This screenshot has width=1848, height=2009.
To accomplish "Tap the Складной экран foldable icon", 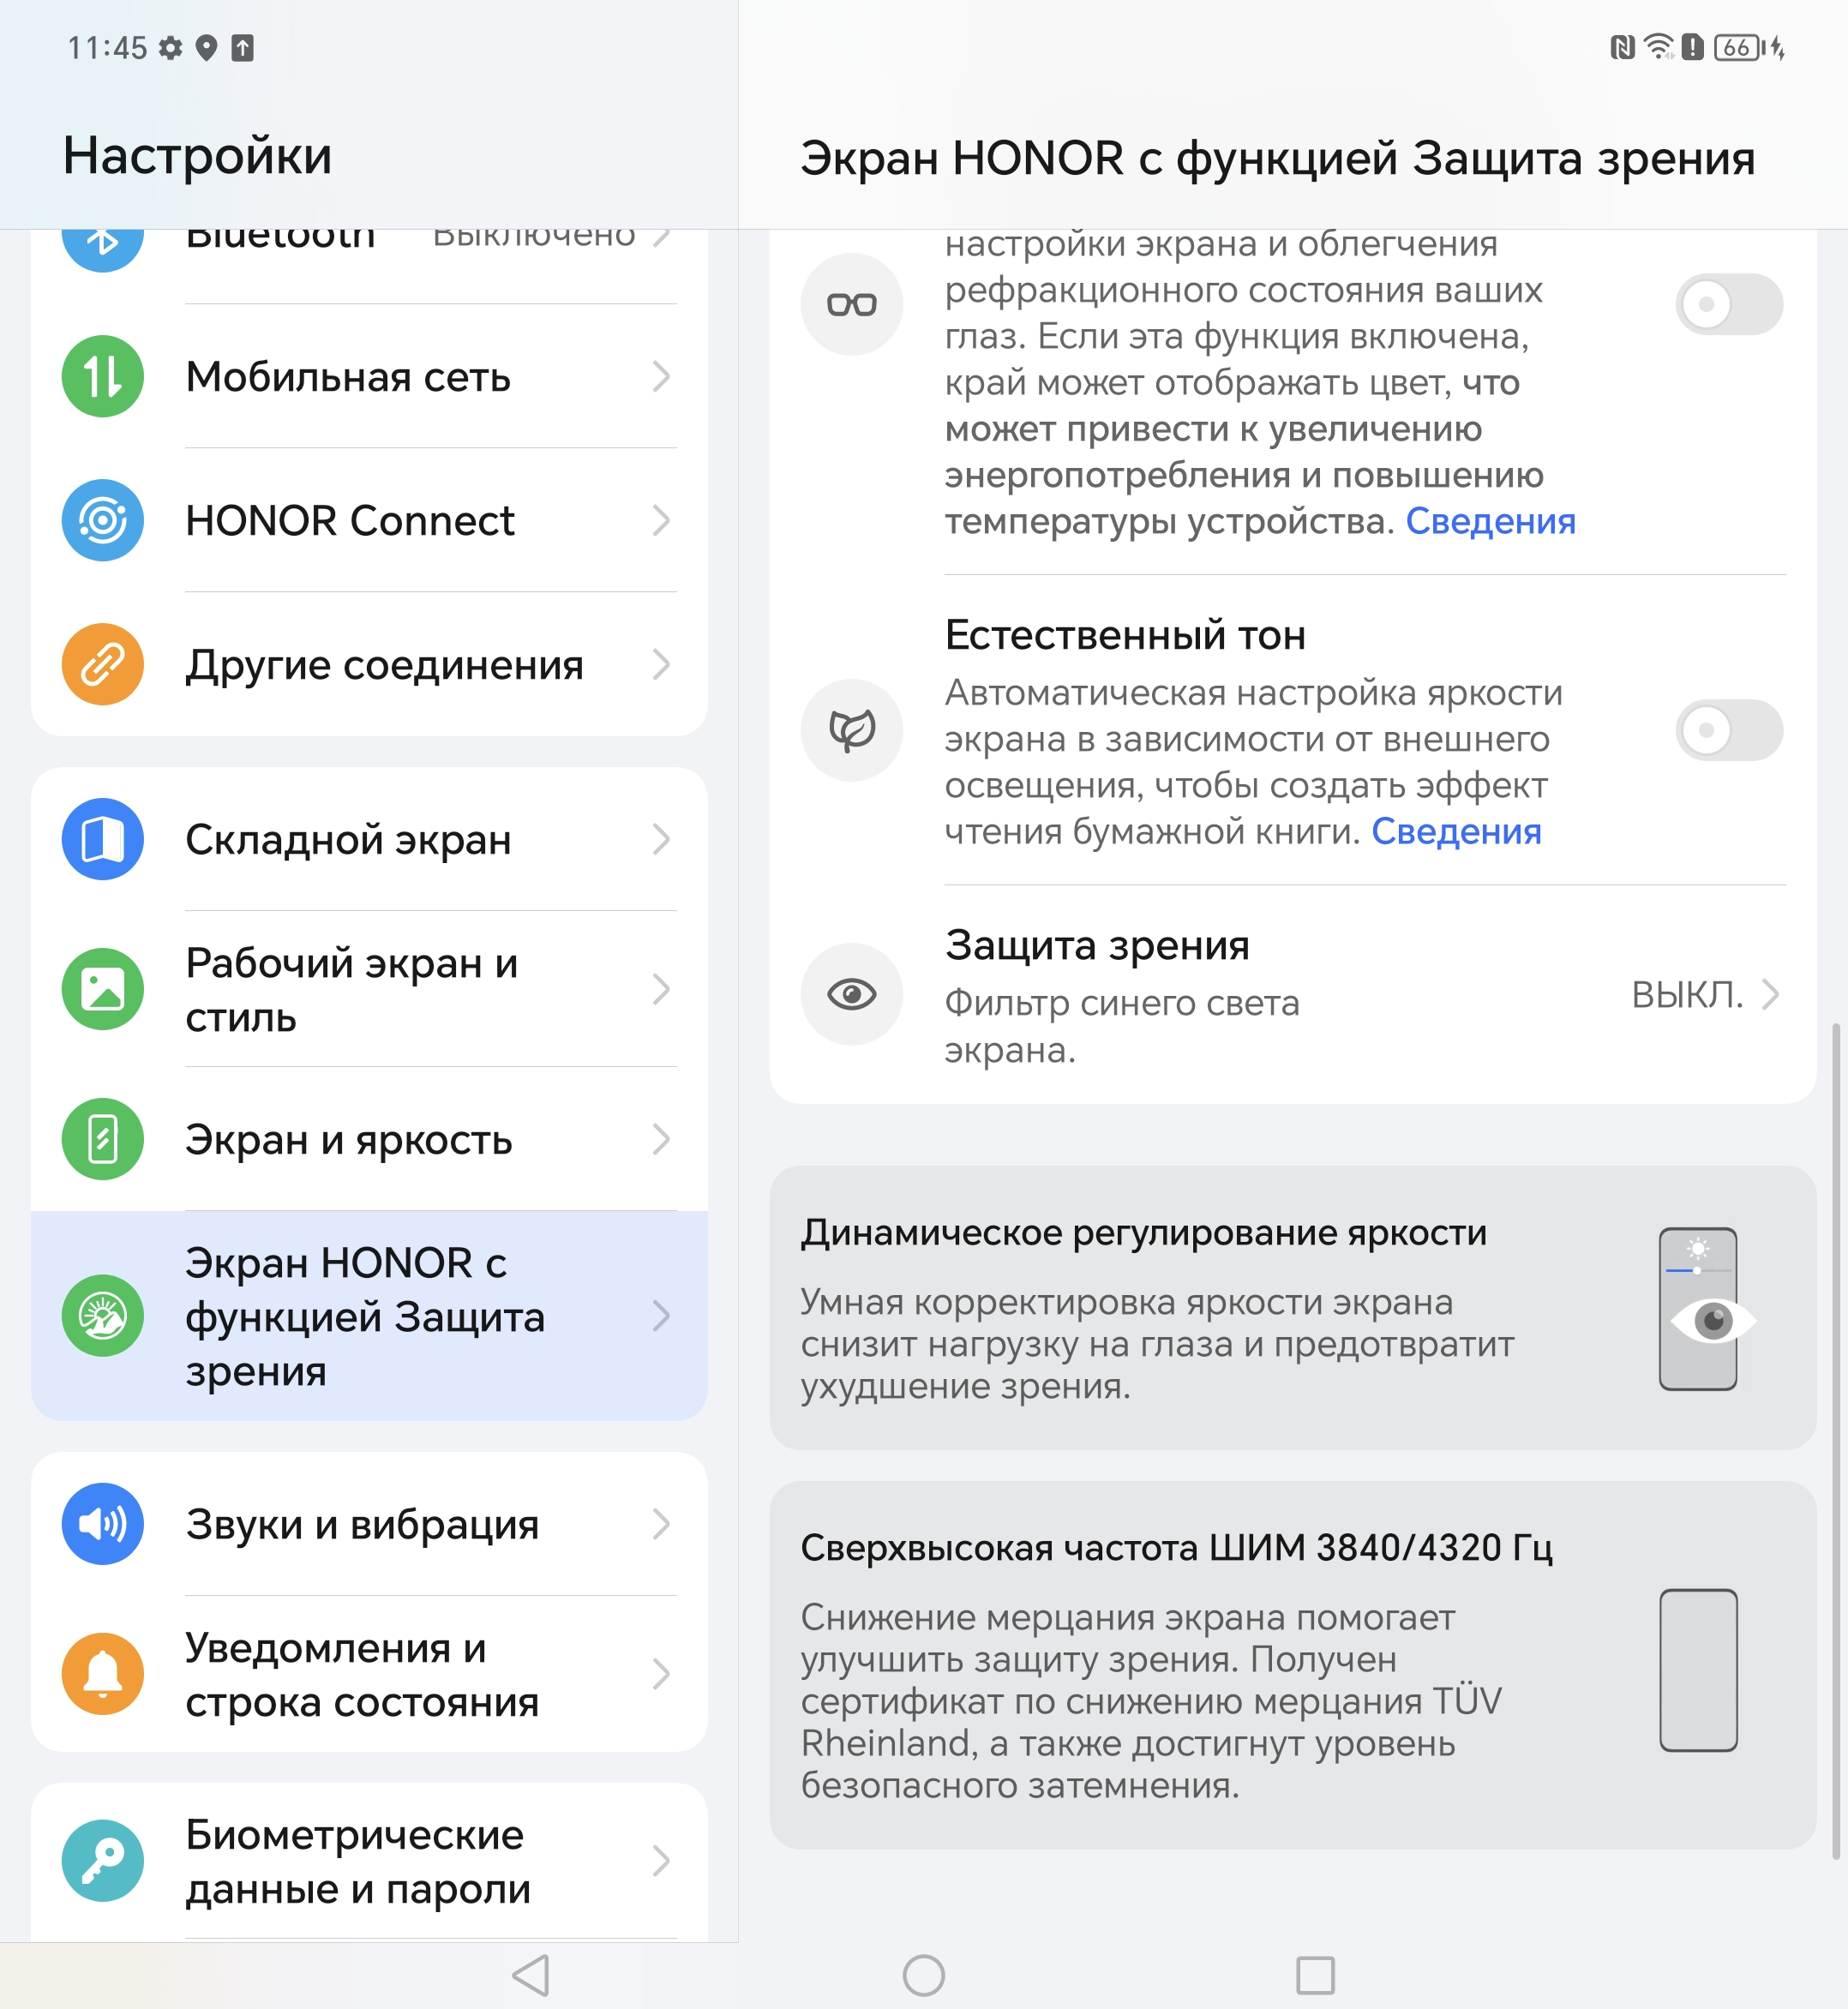I will (103, 839).
